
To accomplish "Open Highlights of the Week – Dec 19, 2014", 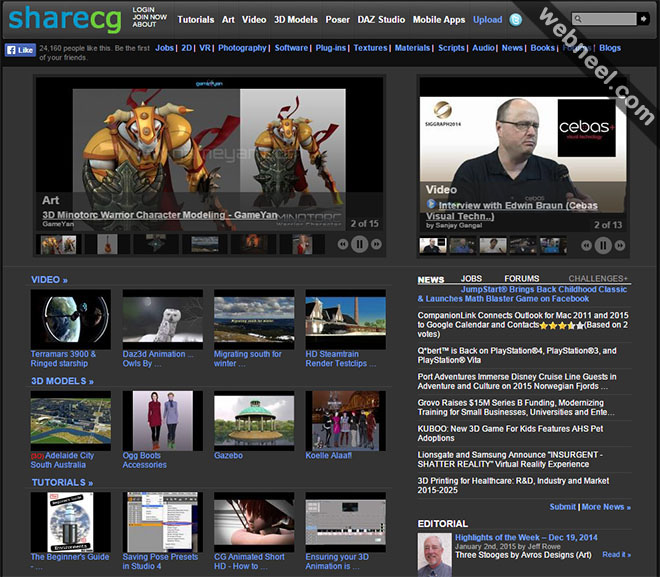I will pyautogui.click(x=526, y=537).
